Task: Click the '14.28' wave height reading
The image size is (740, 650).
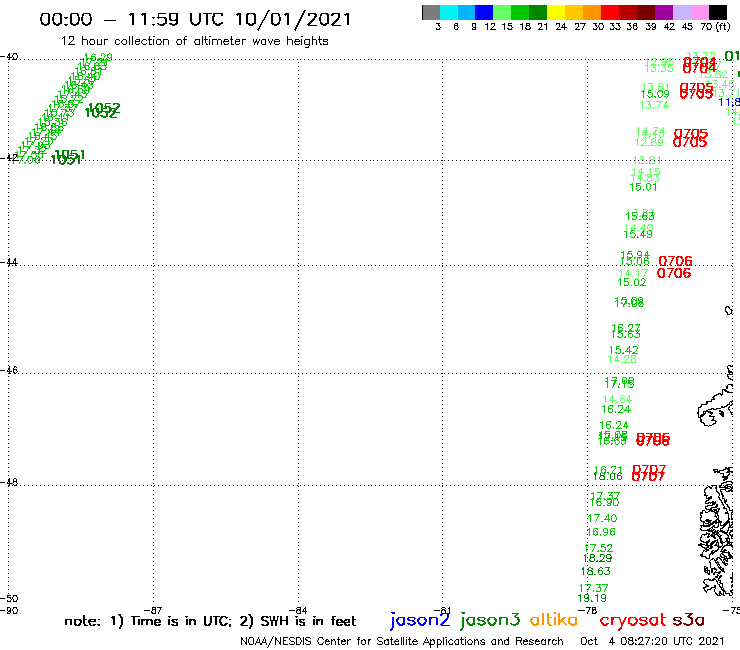Action: (622, 359)
